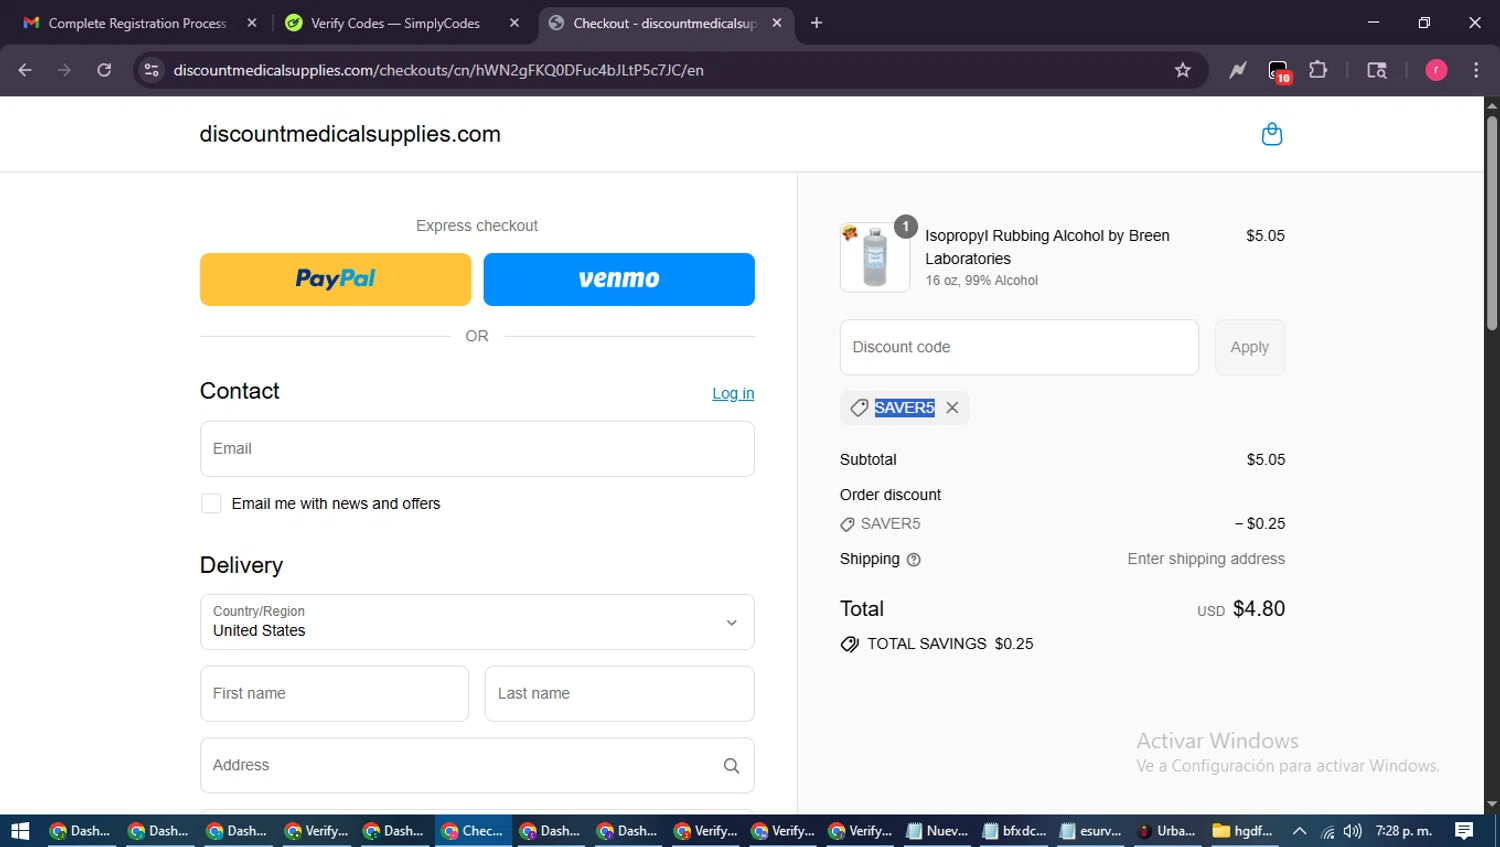The image size is (1500, 847).
Task: Open the Urba app in the taskbar
Action: 1168,831
